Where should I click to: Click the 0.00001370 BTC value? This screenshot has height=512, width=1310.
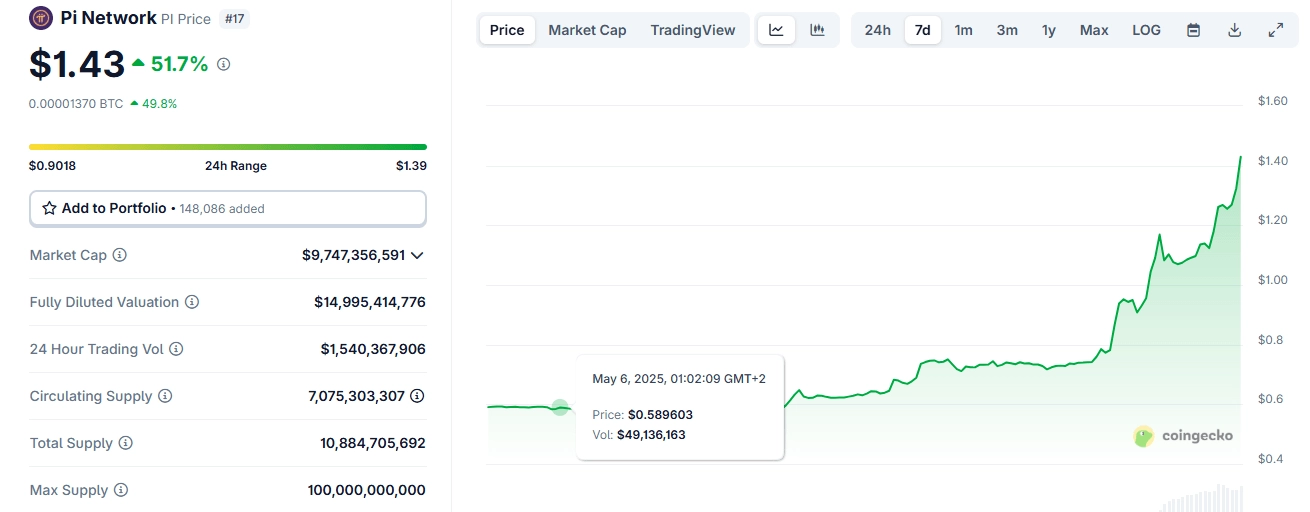click(x=76, y=103)
